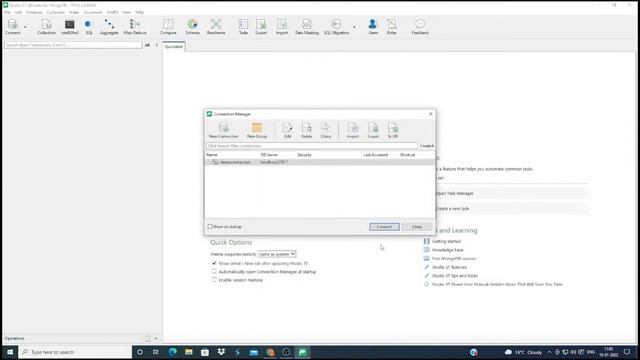Launch IntelliShell from the toolbar

point(70,27)
